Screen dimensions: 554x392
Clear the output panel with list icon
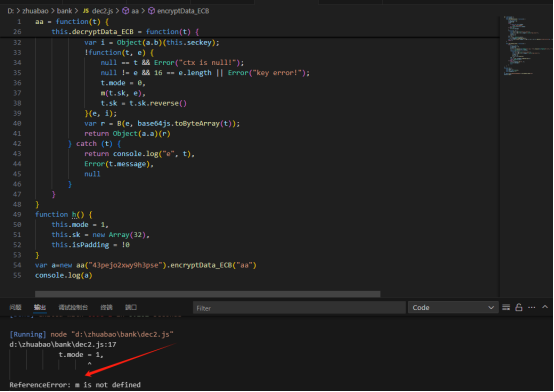[x=506, y=307]
